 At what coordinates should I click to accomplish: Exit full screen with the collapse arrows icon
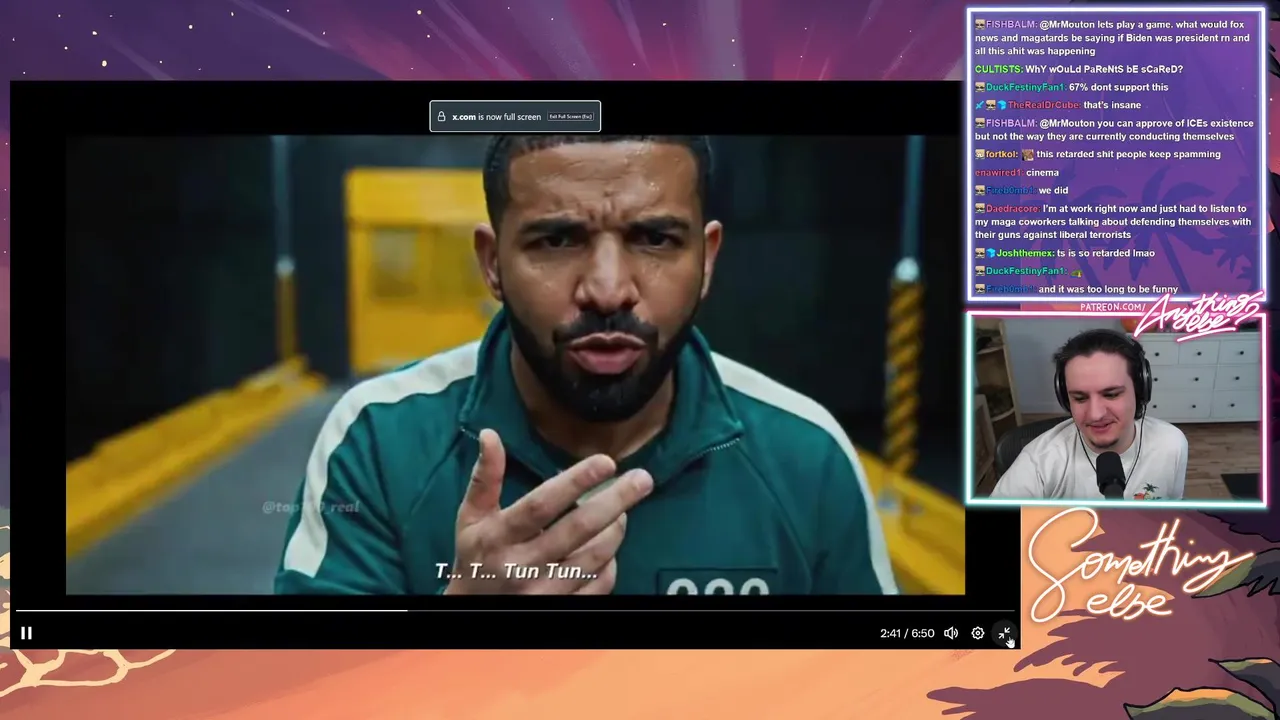1004,633
